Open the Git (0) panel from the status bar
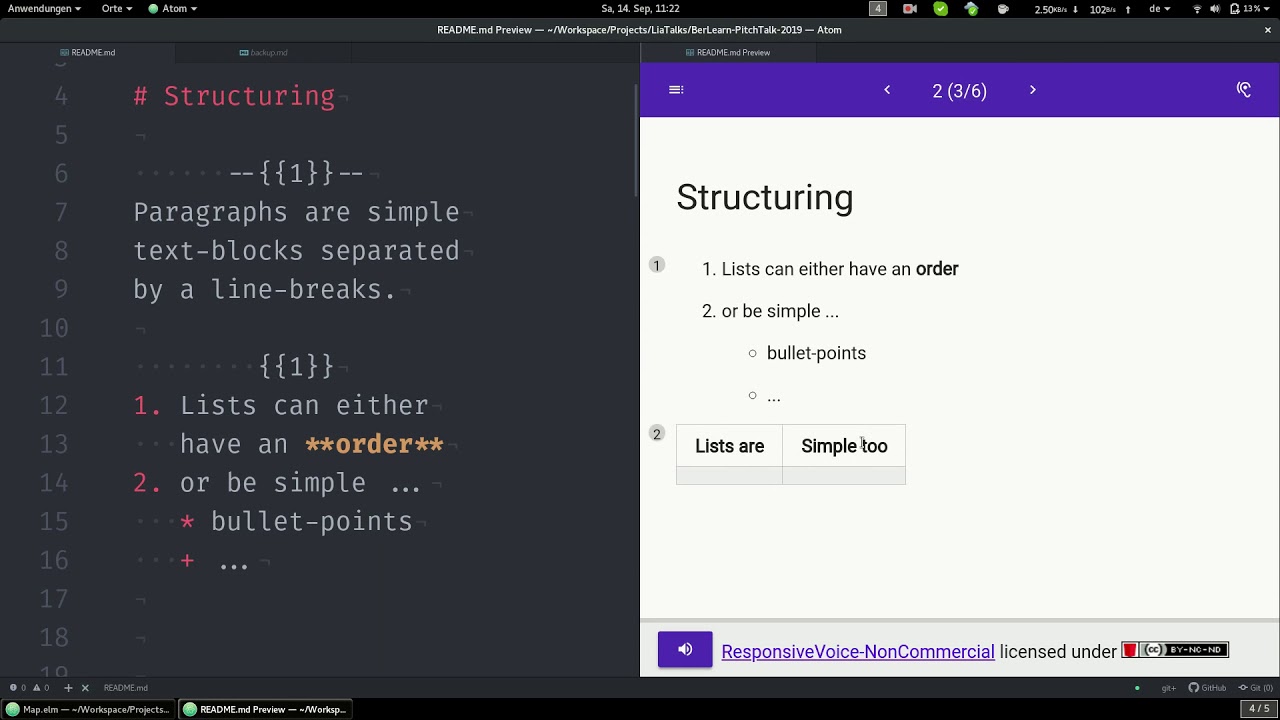1280x720 pixels. (x=1255, y=687)
